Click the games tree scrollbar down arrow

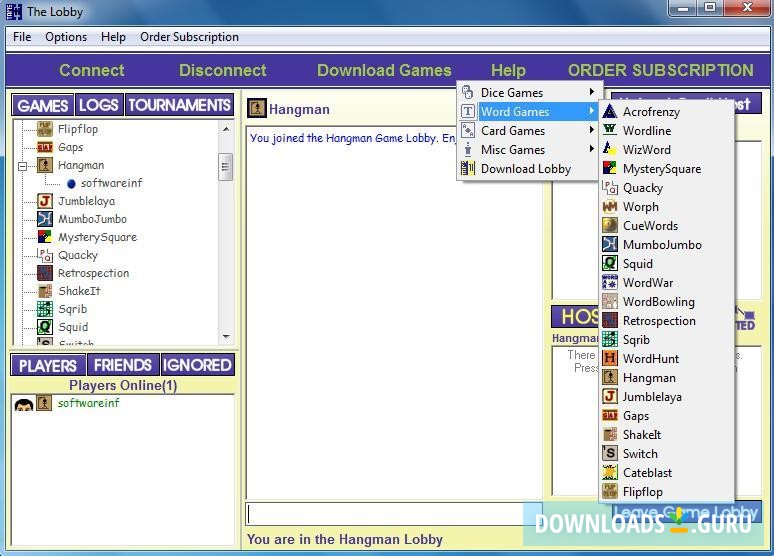pos(226,337)
